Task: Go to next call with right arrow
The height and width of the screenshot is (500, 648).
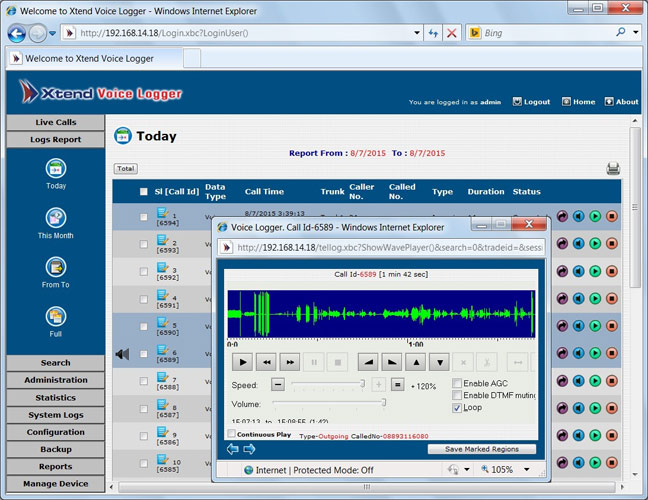Action: (x=249, y=449)
